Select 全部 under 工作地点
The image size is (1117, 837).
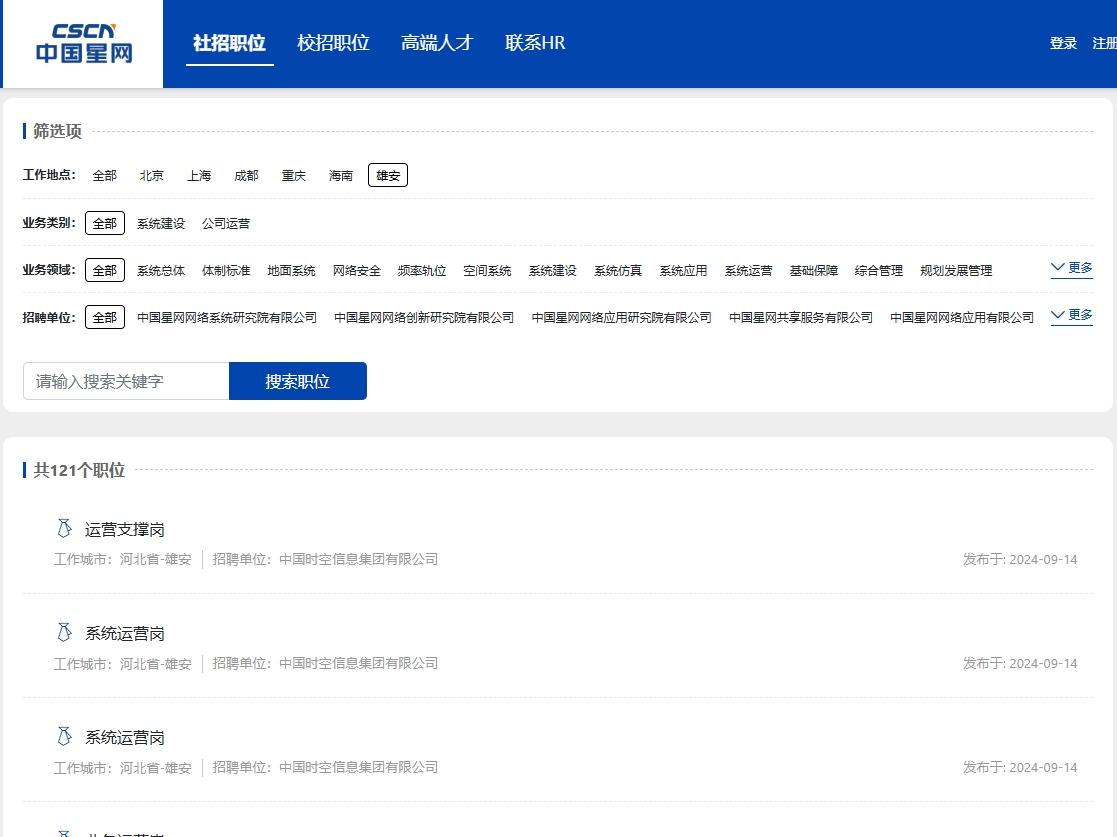(x=105, y=175)
